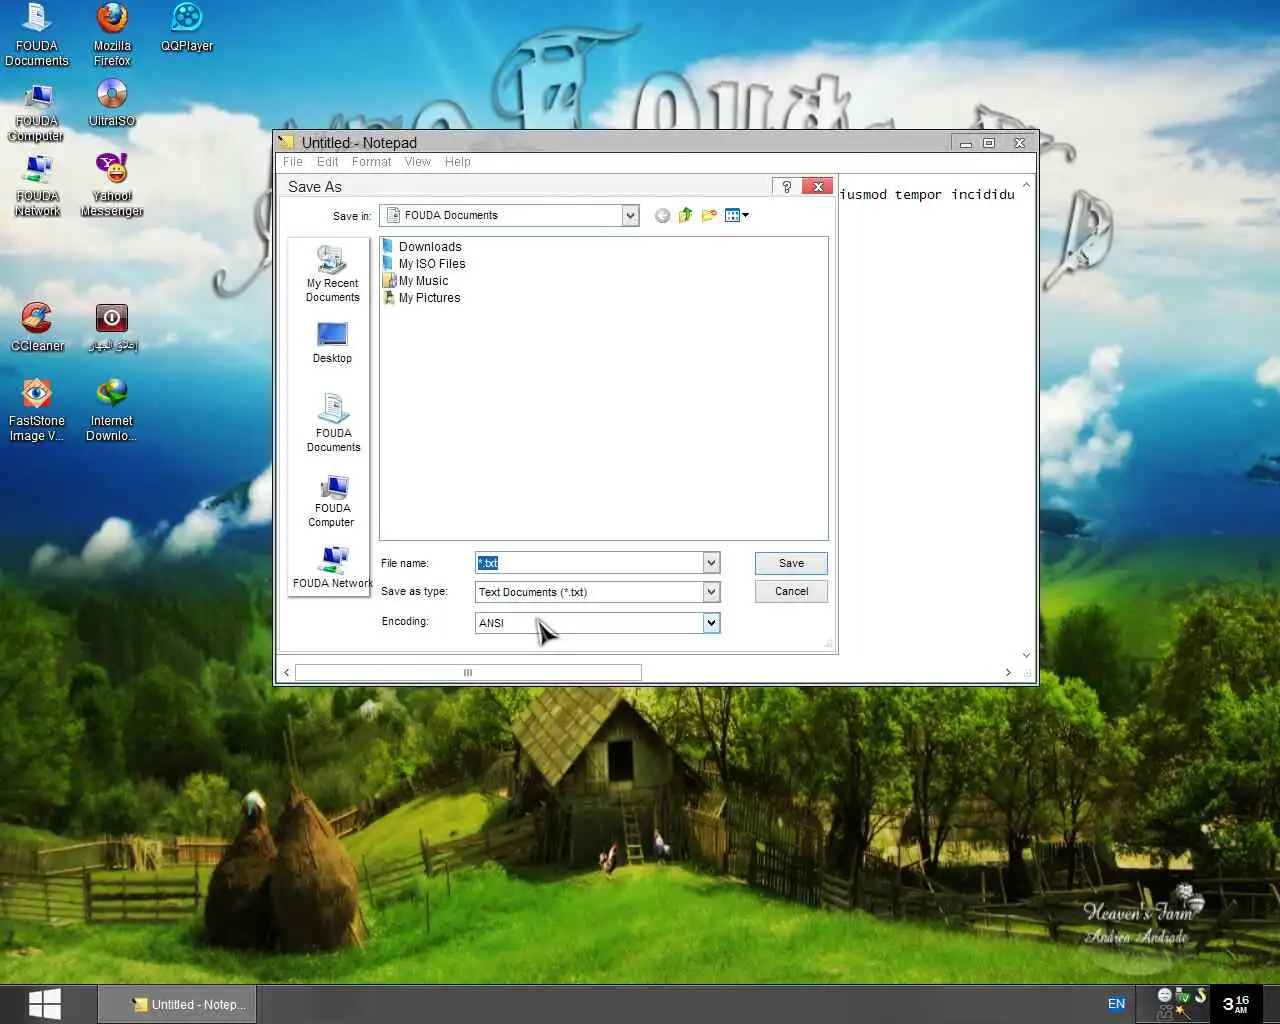Click the Save button
The width and height of the screenshot is (1280, 1024).
coord(791,563)
